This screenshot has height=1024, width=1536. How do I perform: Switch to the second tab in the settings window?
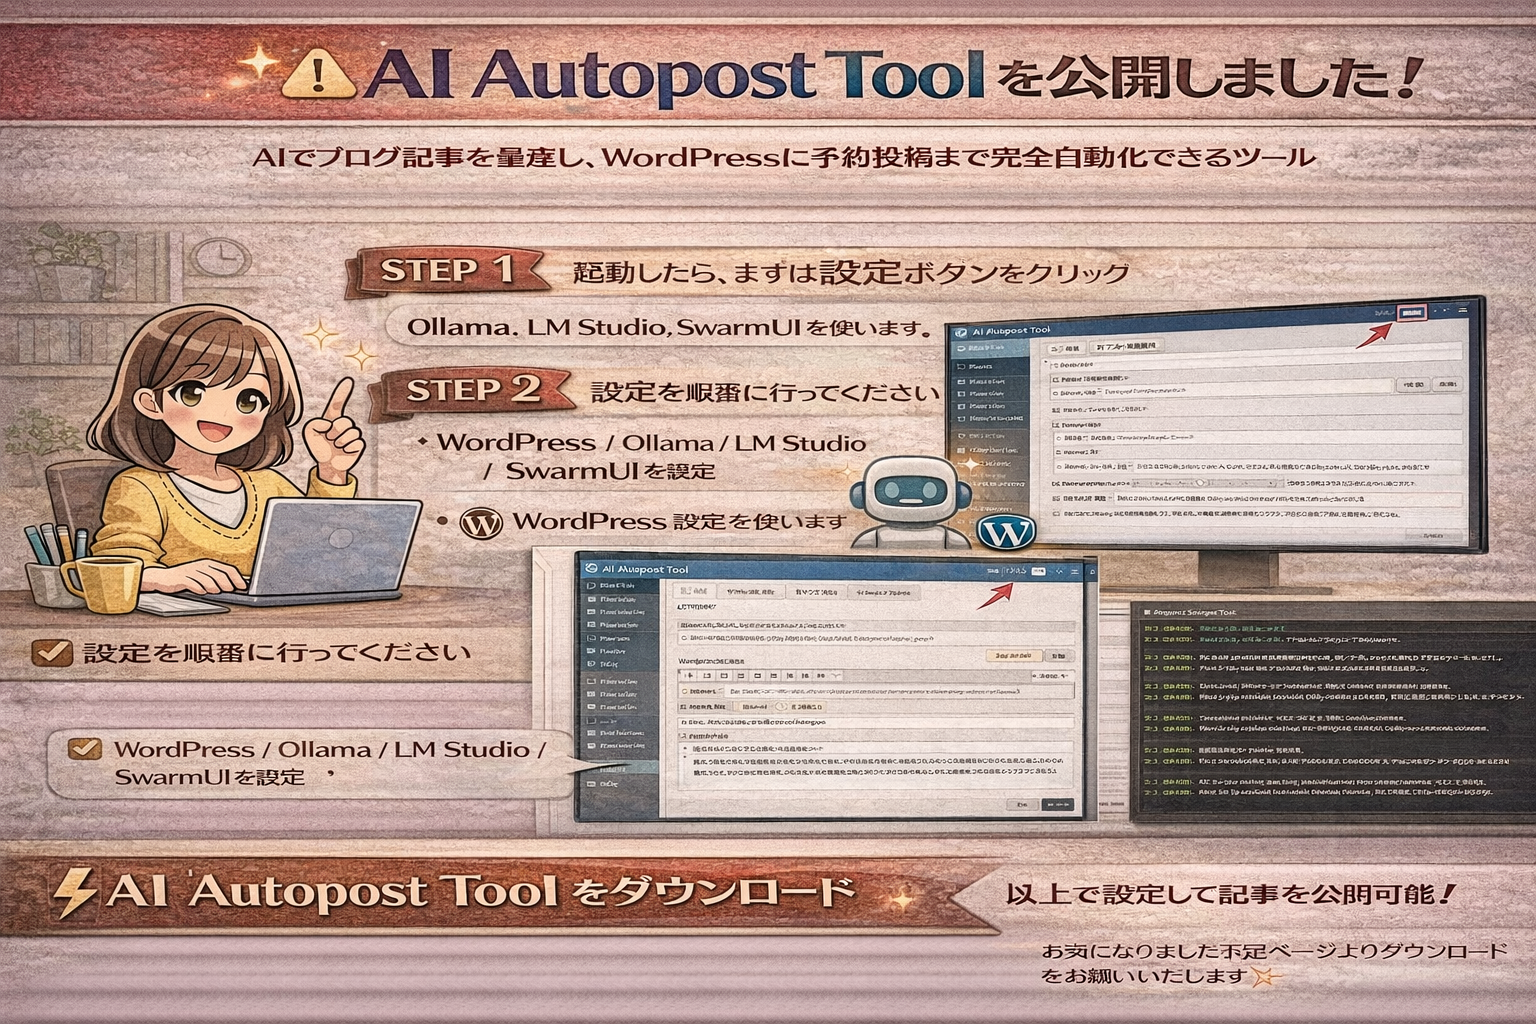(x=751, y=591)
